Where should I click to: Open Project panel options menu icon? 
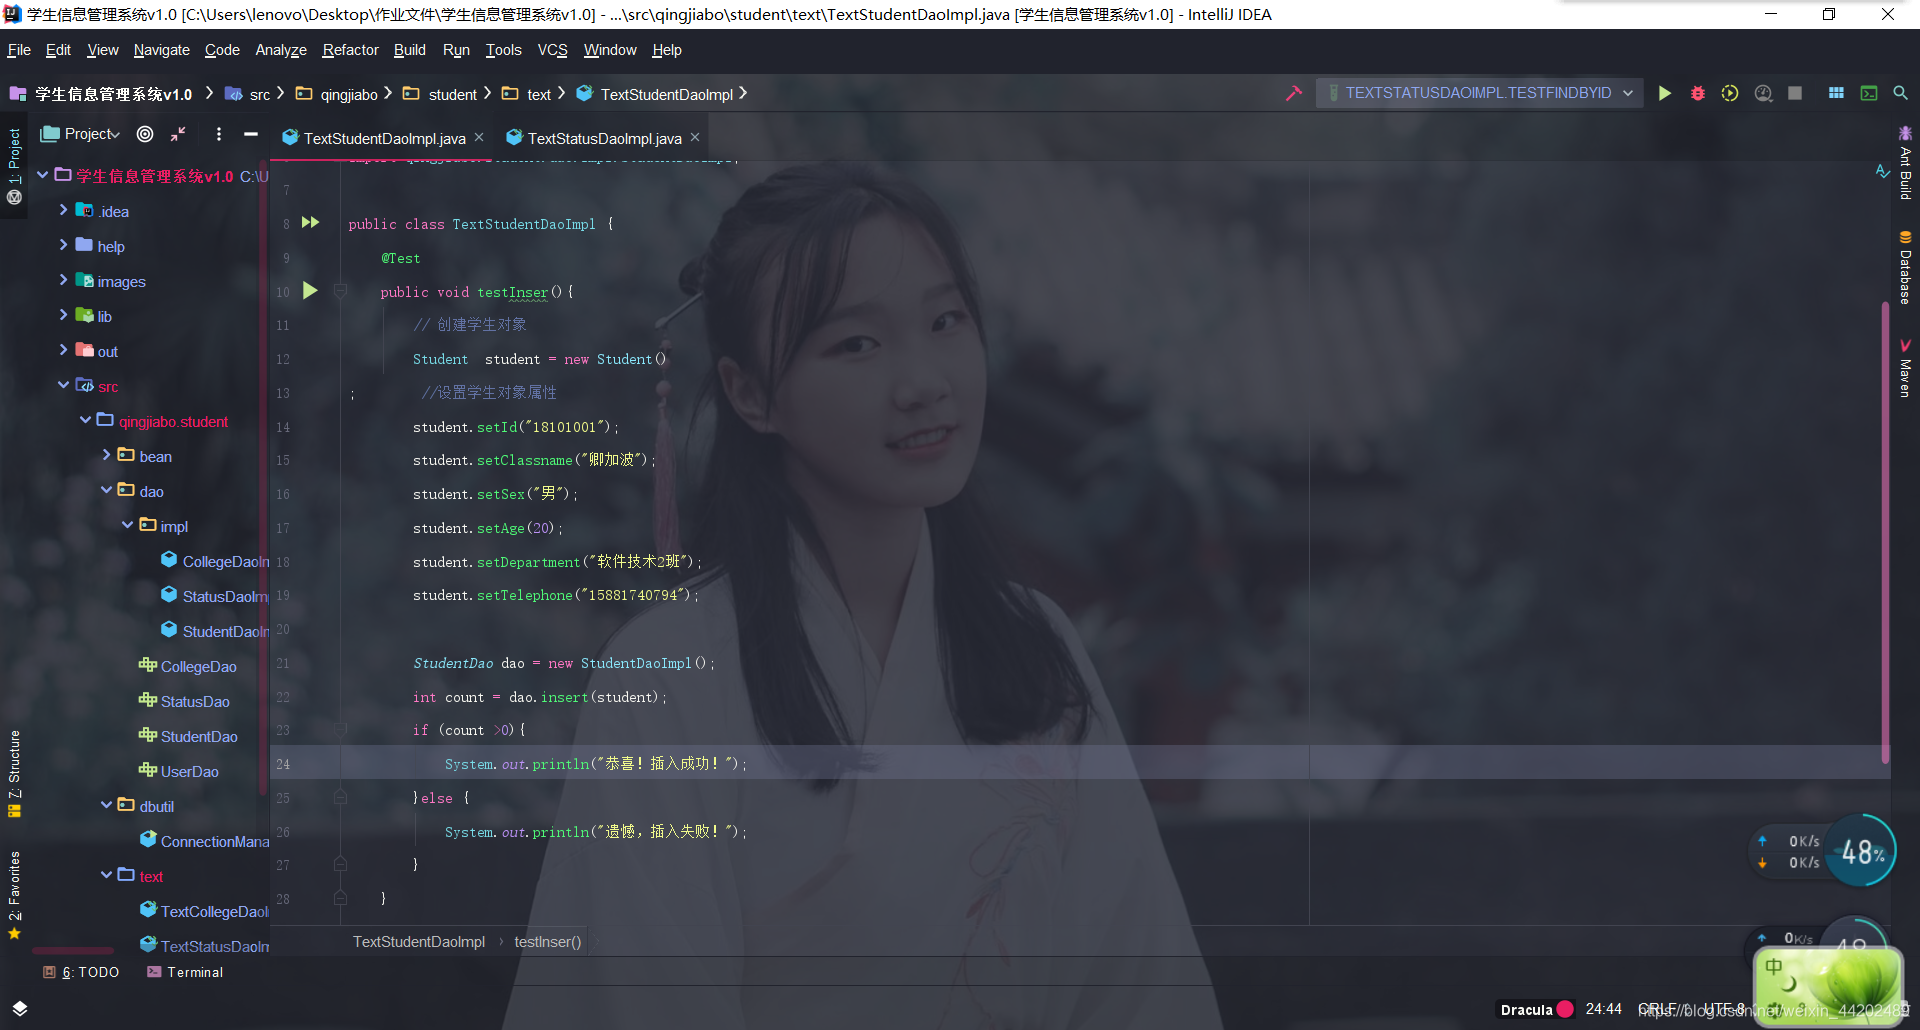pos(218,134)
